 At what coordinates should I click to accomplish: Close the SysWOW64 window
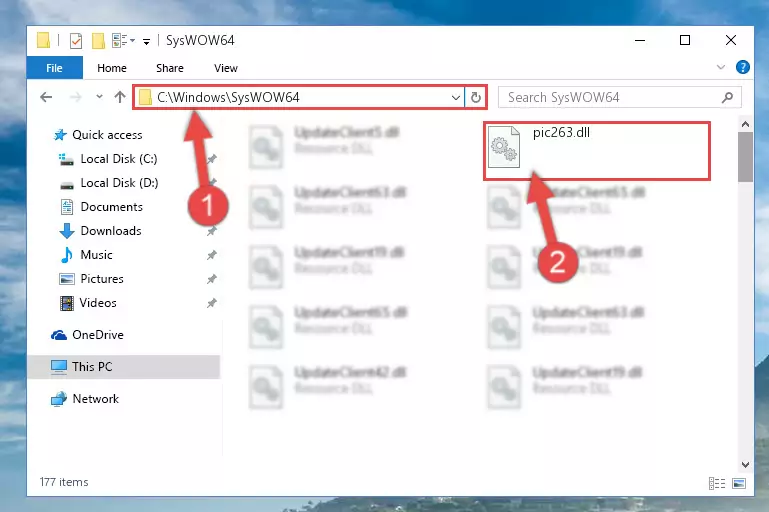coord(730,40)
